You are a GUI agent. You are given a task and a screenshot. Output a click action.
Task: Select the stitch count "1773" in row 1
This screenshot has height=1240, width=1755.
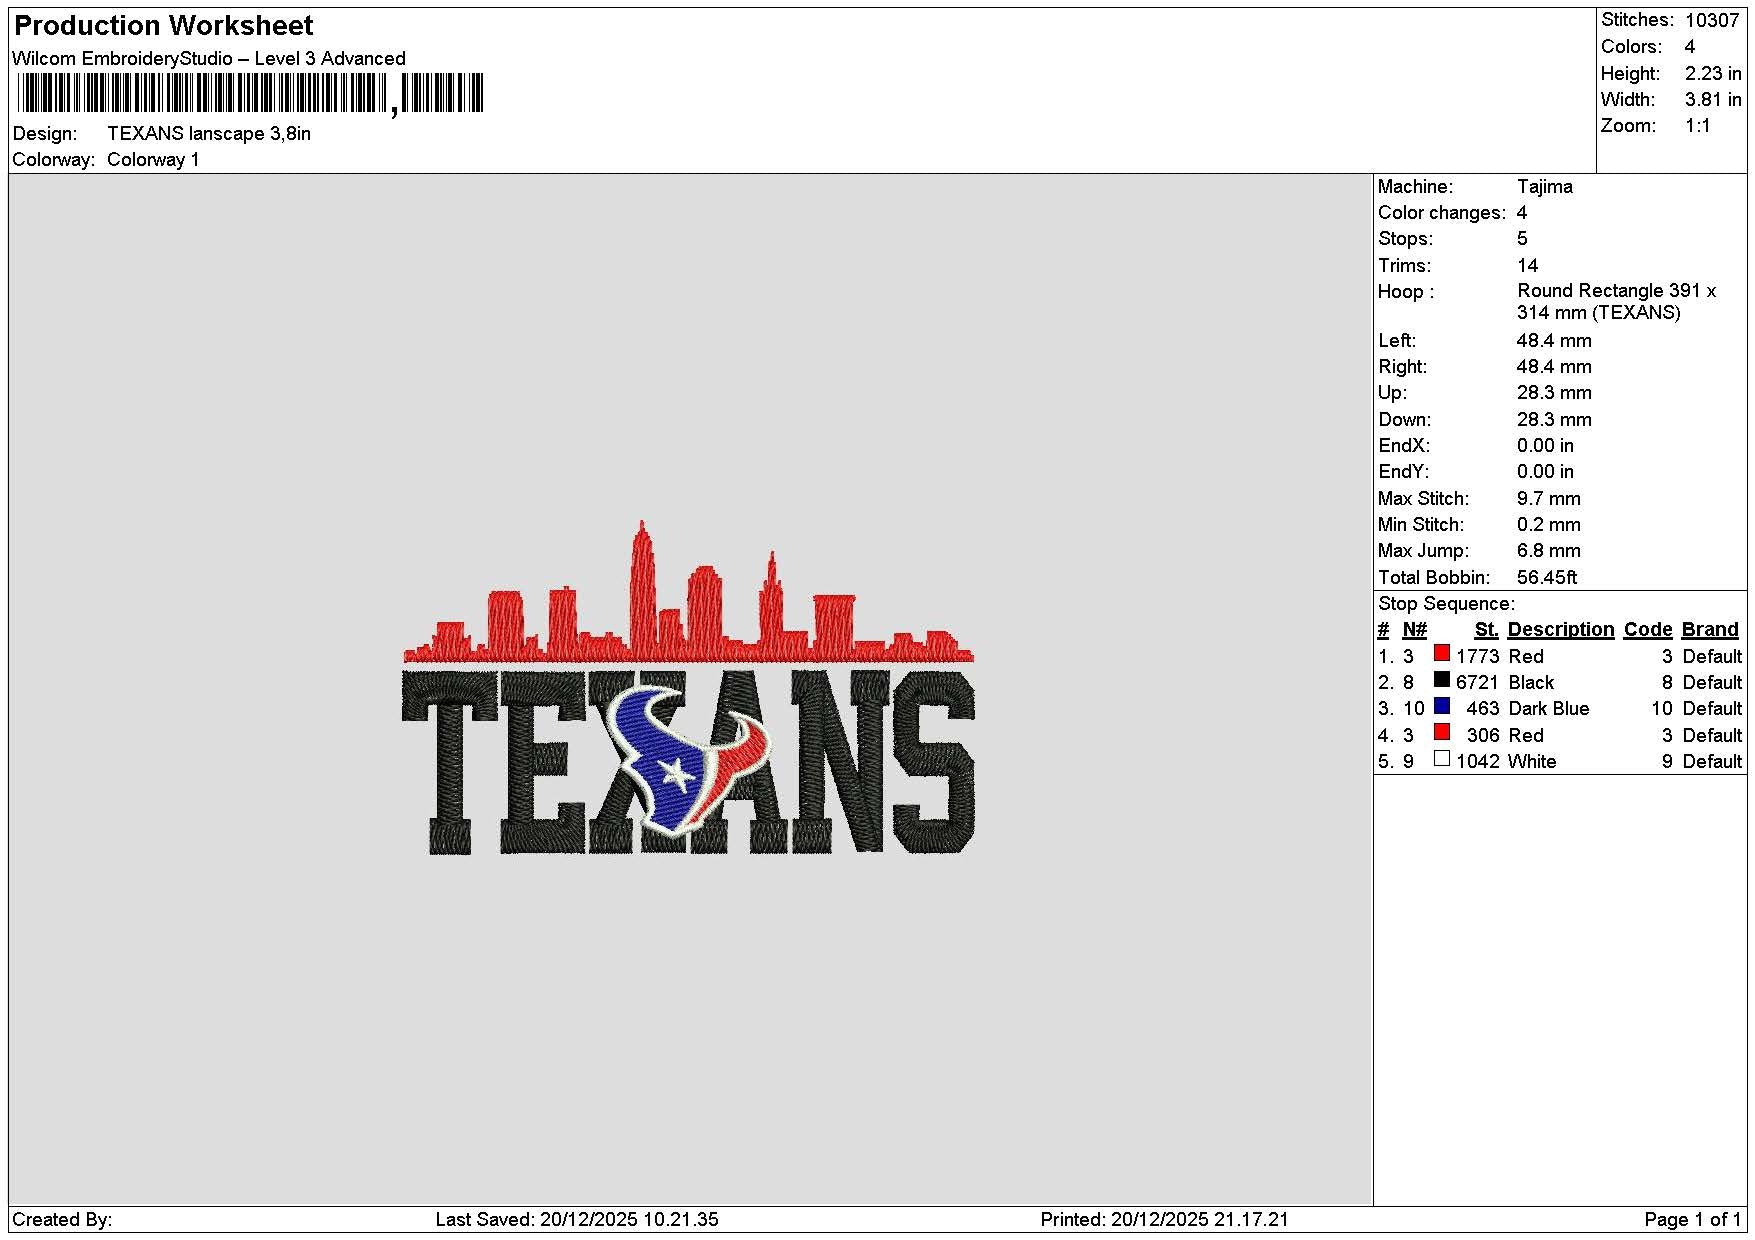coord(1477,656)
